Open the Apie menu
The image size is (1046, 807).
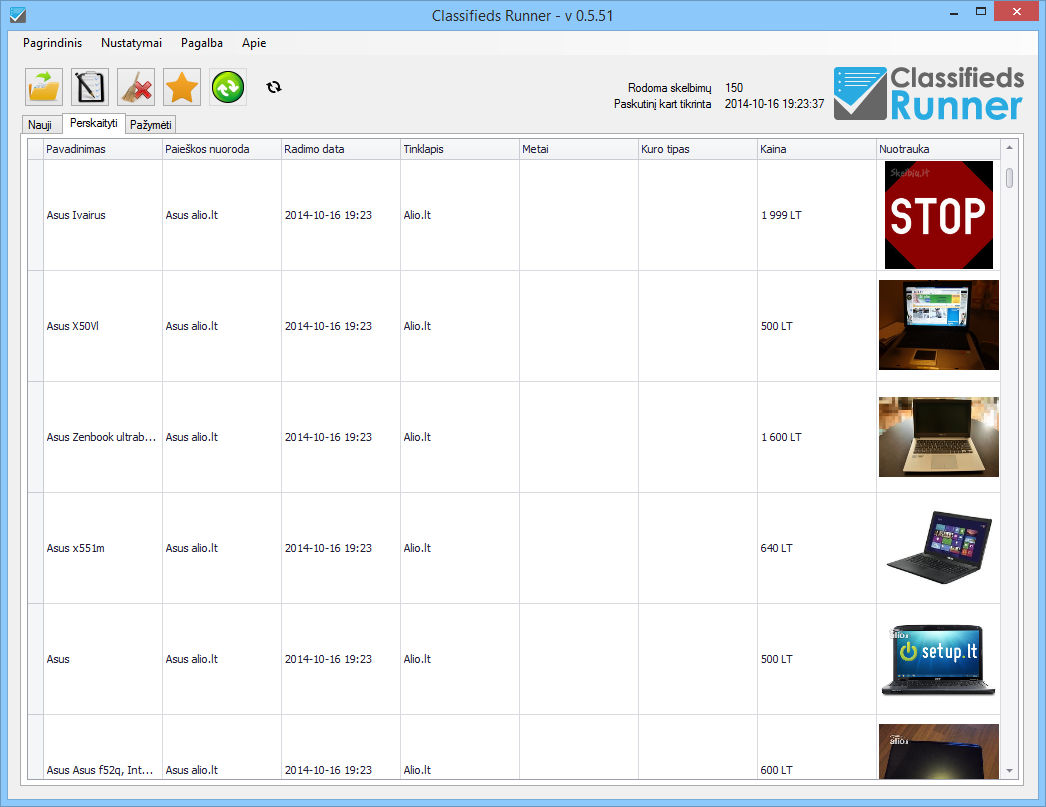coord(254,43)
